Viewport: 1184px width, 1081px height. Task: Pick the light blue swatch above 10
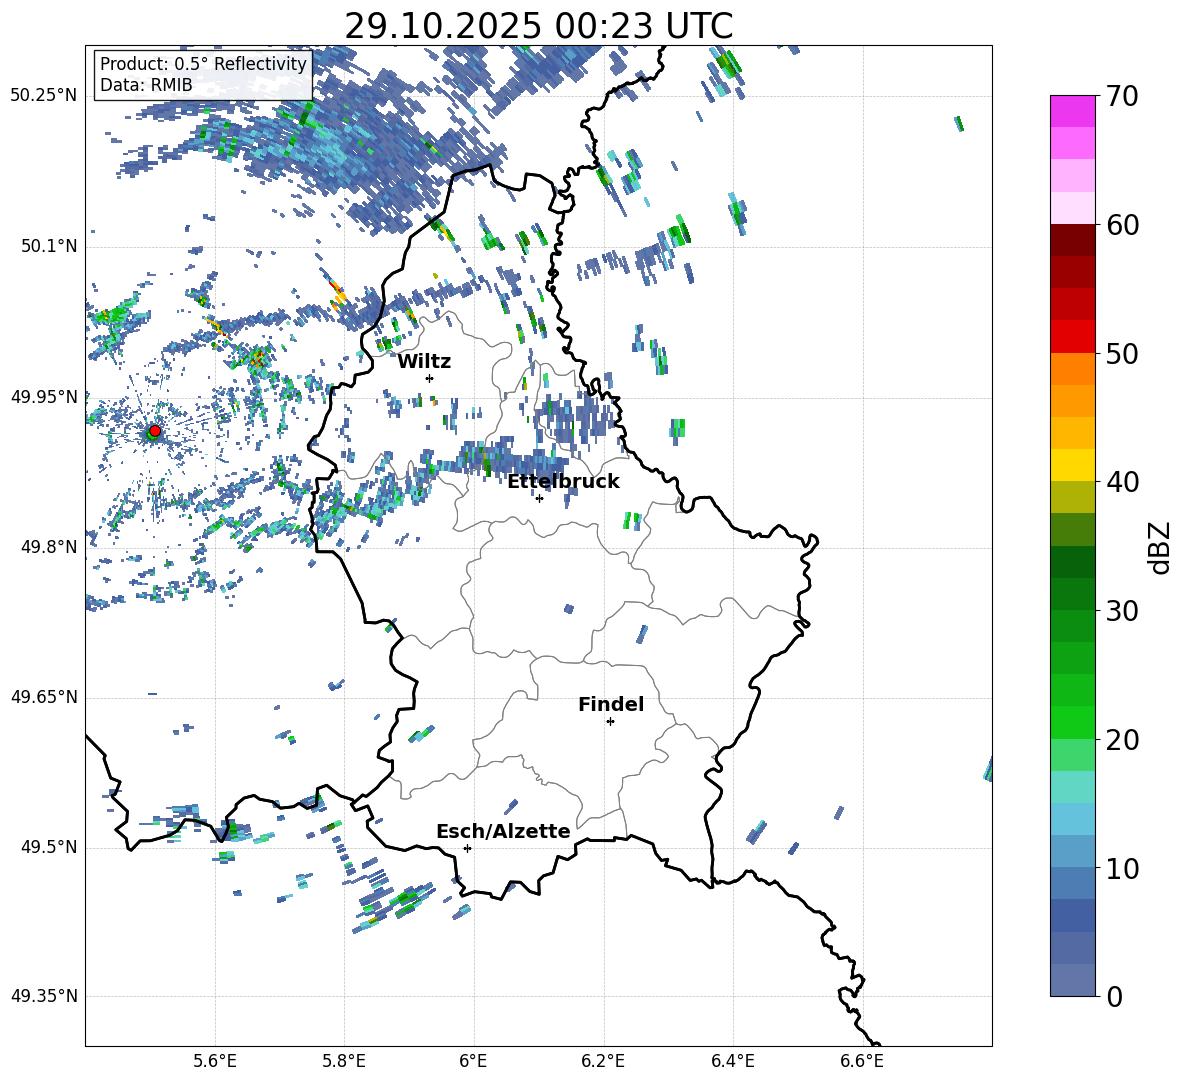(1073, 852)
